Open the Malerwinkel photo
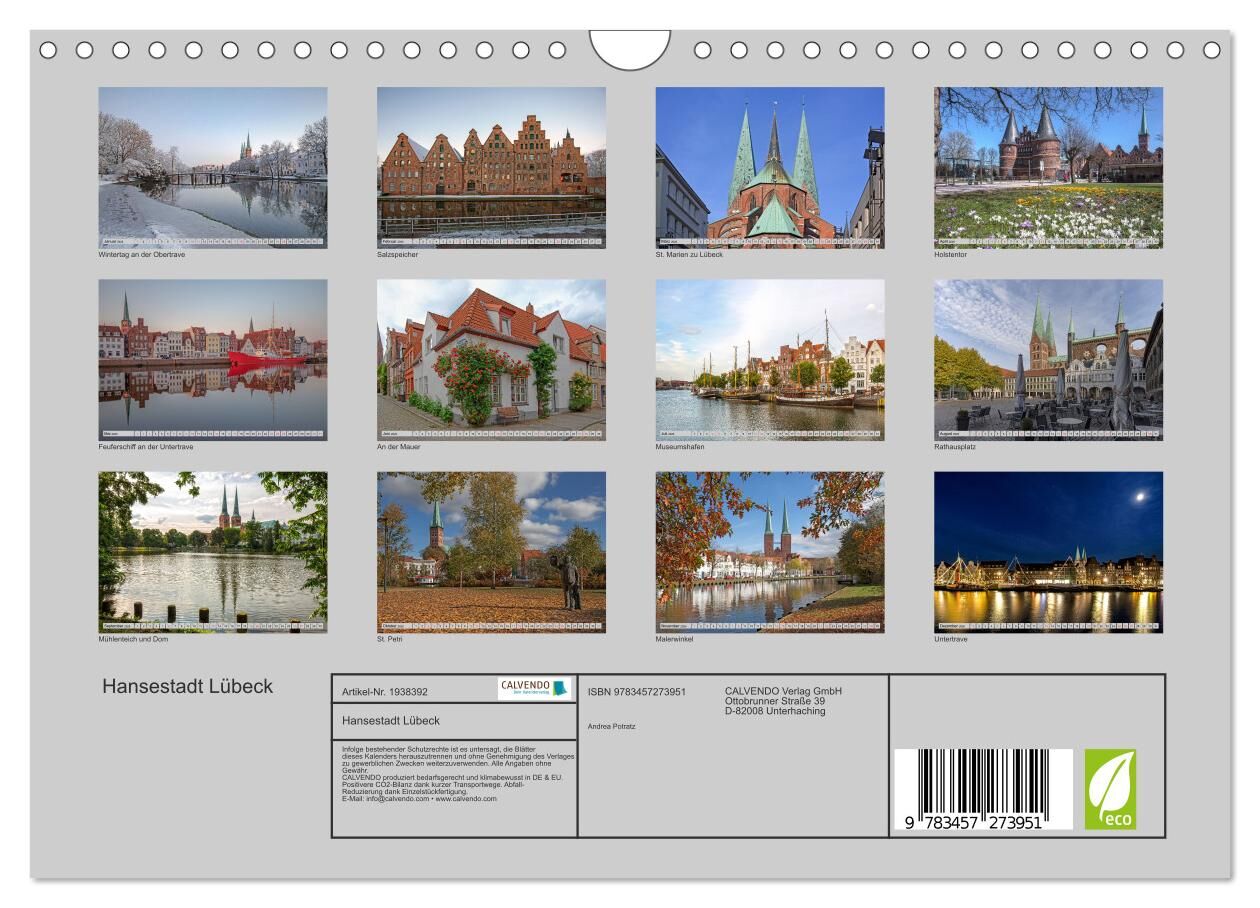The width and height of the screenshot is (1260, 908). [769, 552]
